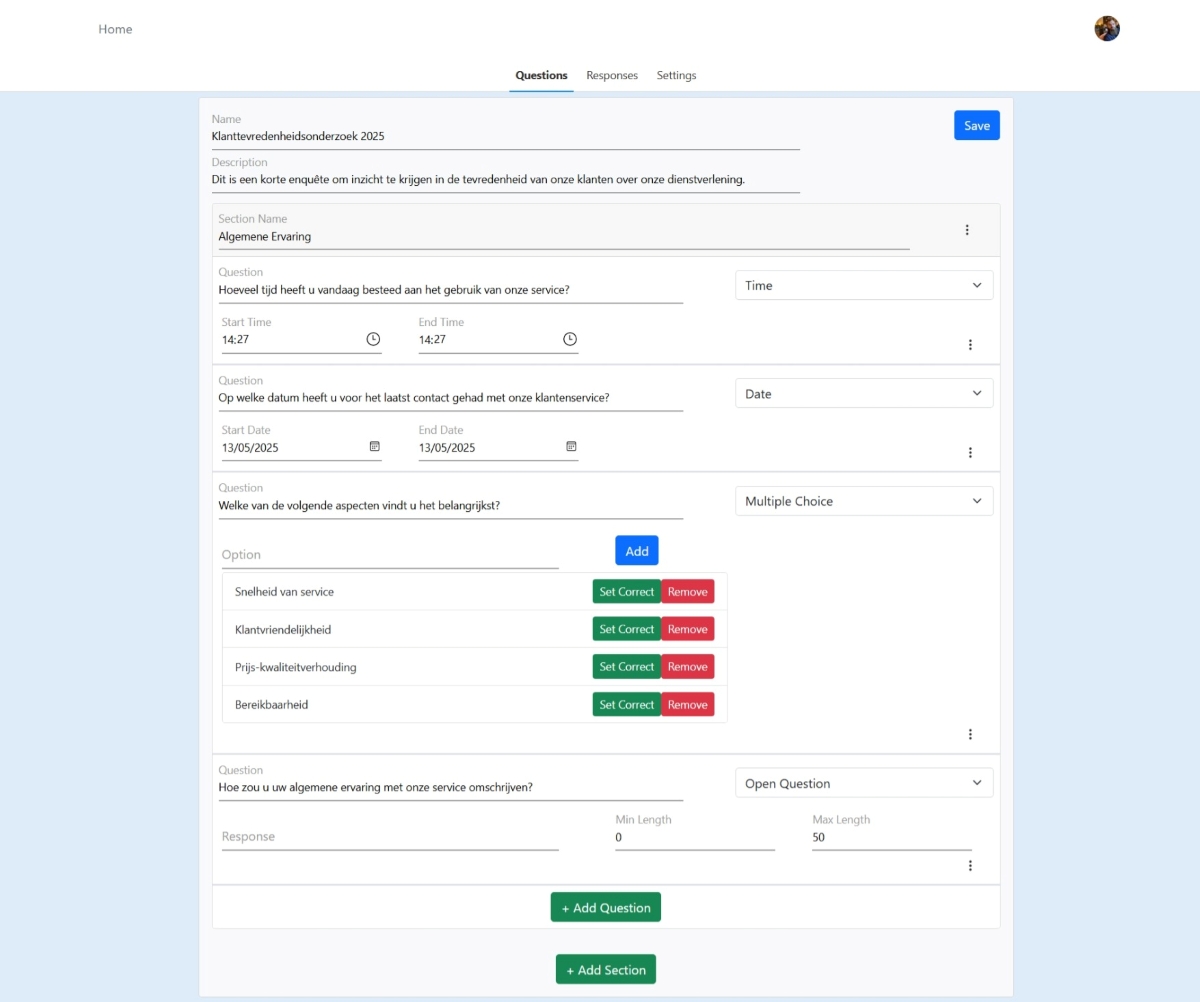The width and height of the screenshot is (1200, 1002).
Task: Open the Algemene Ervaring section options menu
Action: coord(967,230)
